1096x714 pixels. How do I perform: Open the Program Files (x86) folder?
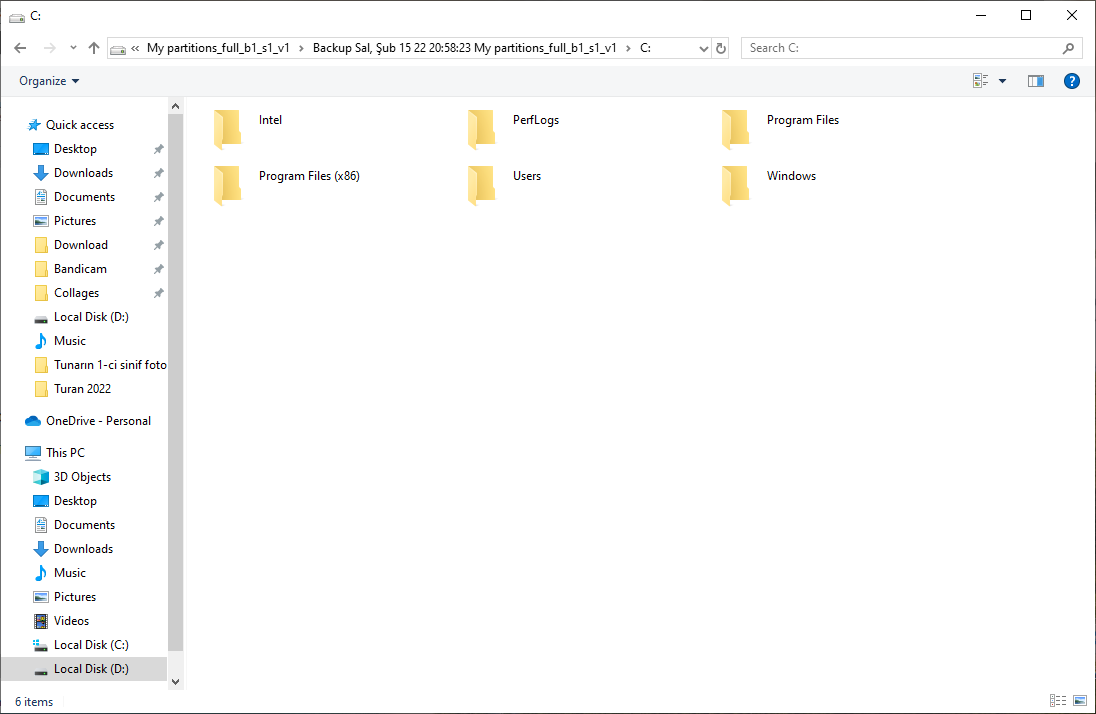pos(287,185)
